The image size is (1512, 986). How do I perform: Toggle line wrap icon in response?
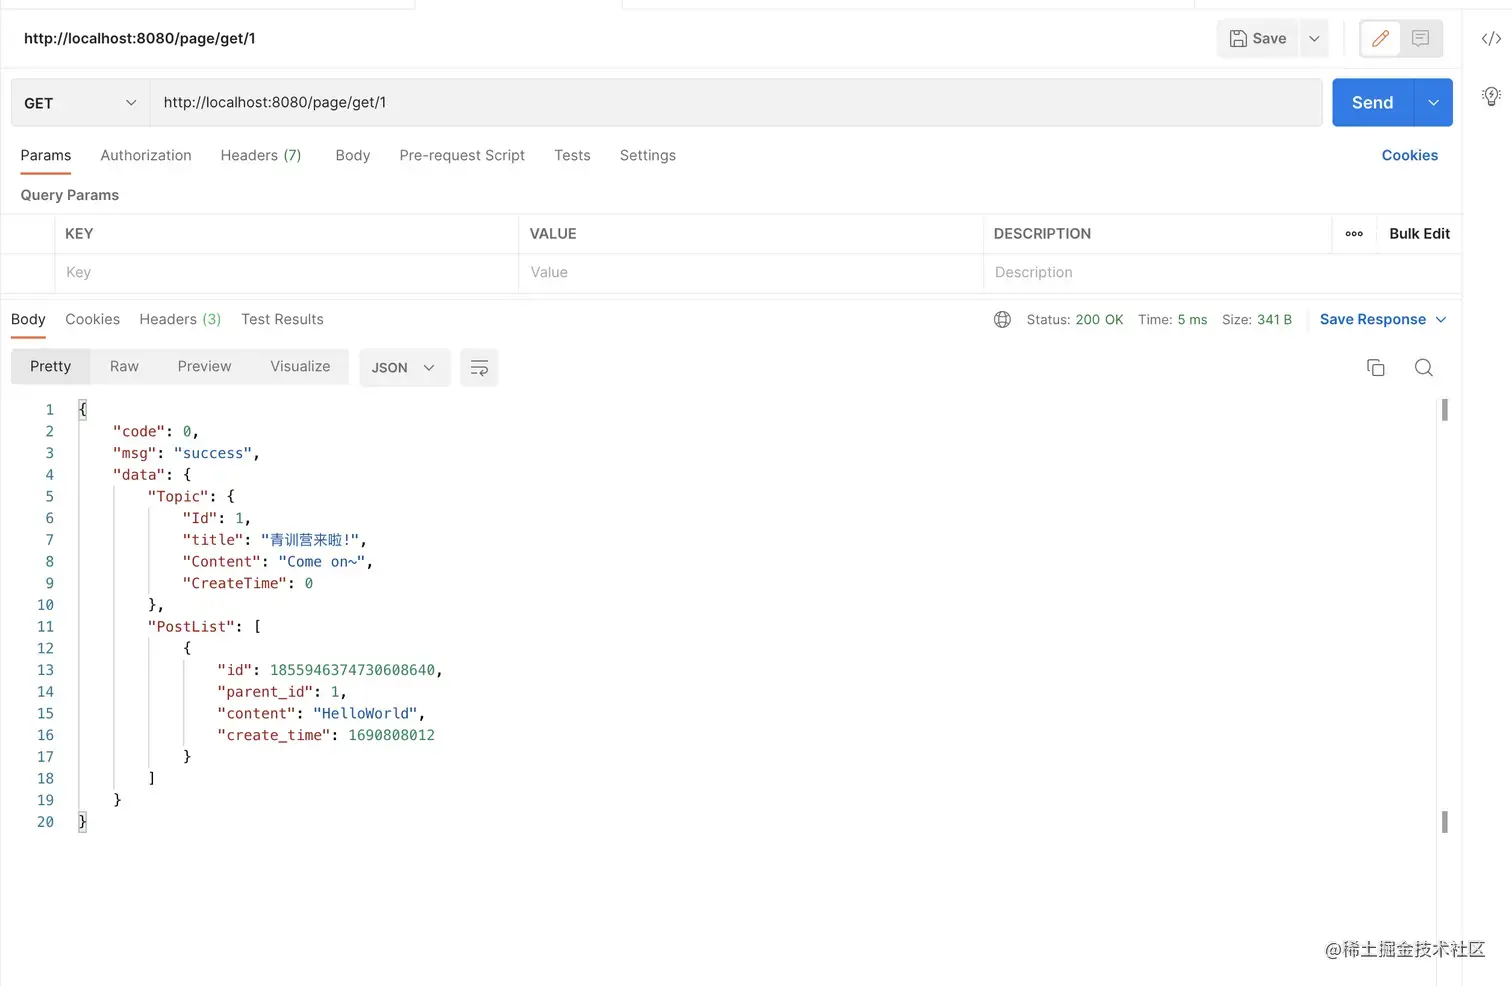point(479,368)
